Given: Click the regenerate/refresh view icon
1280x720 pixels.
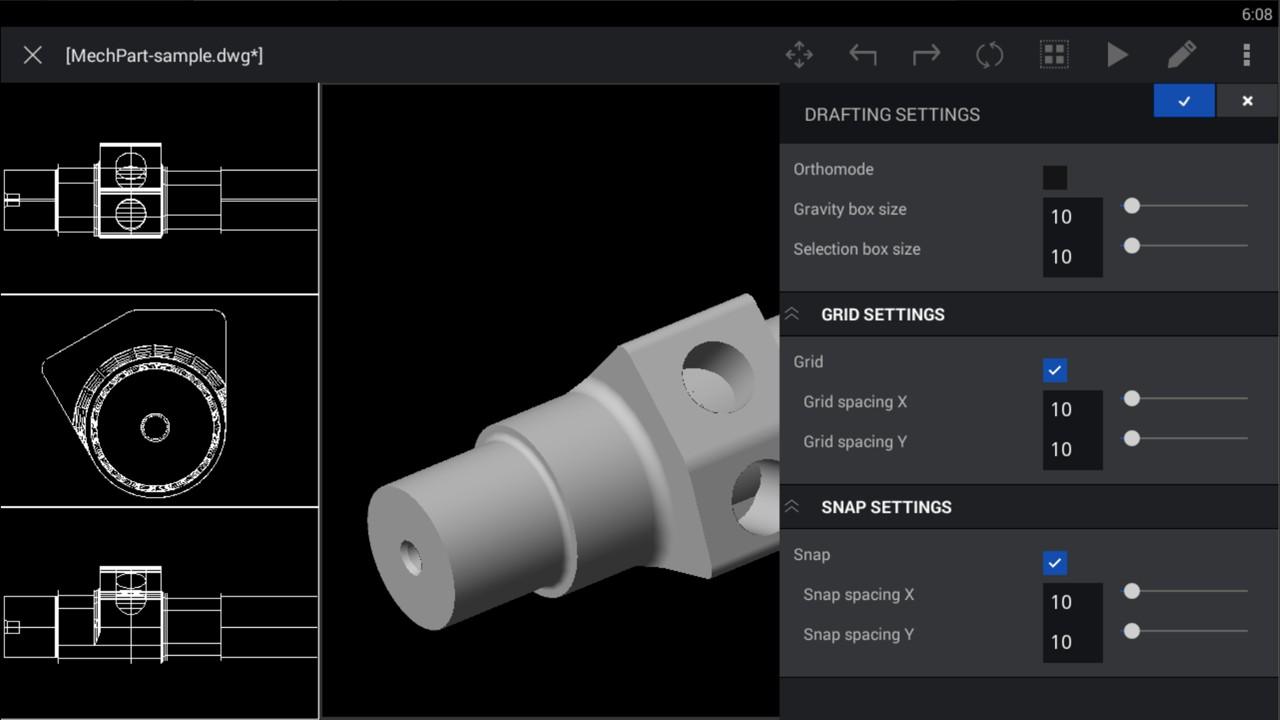Looking at the screenshot, I should click(x=989, y=55).
